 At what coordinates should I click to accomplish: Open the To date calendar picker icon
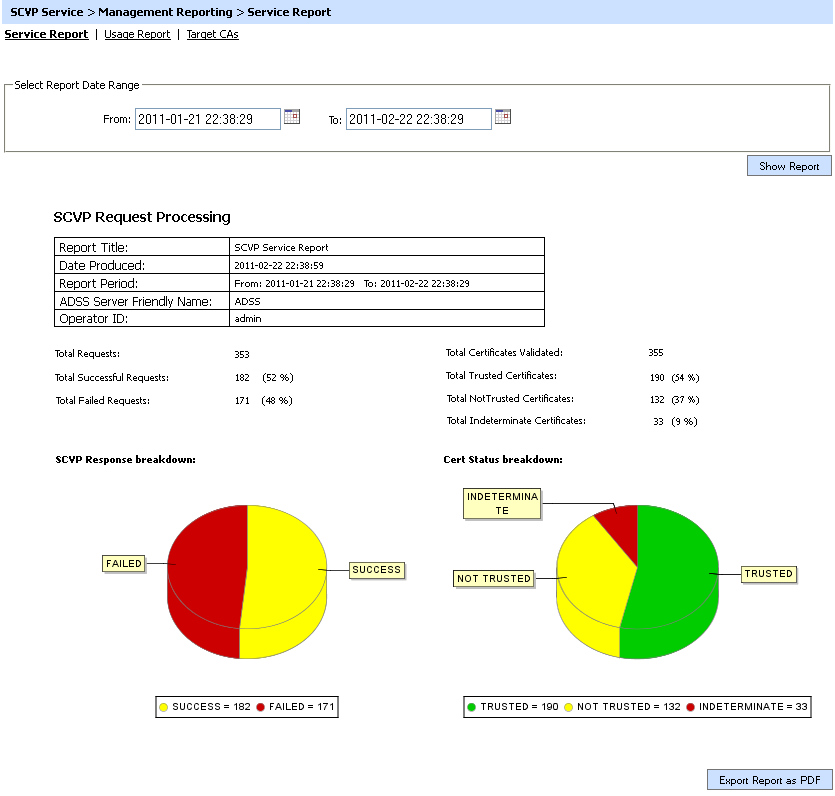(x=503, y=117)
